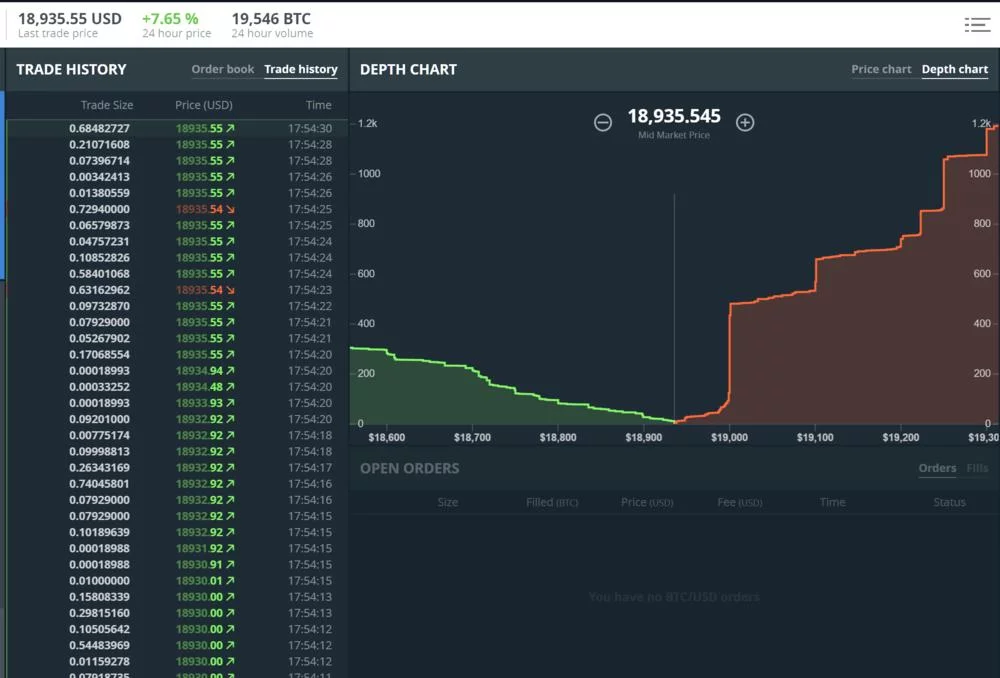Select the trade row at 17:54:30

click(177, 128)
